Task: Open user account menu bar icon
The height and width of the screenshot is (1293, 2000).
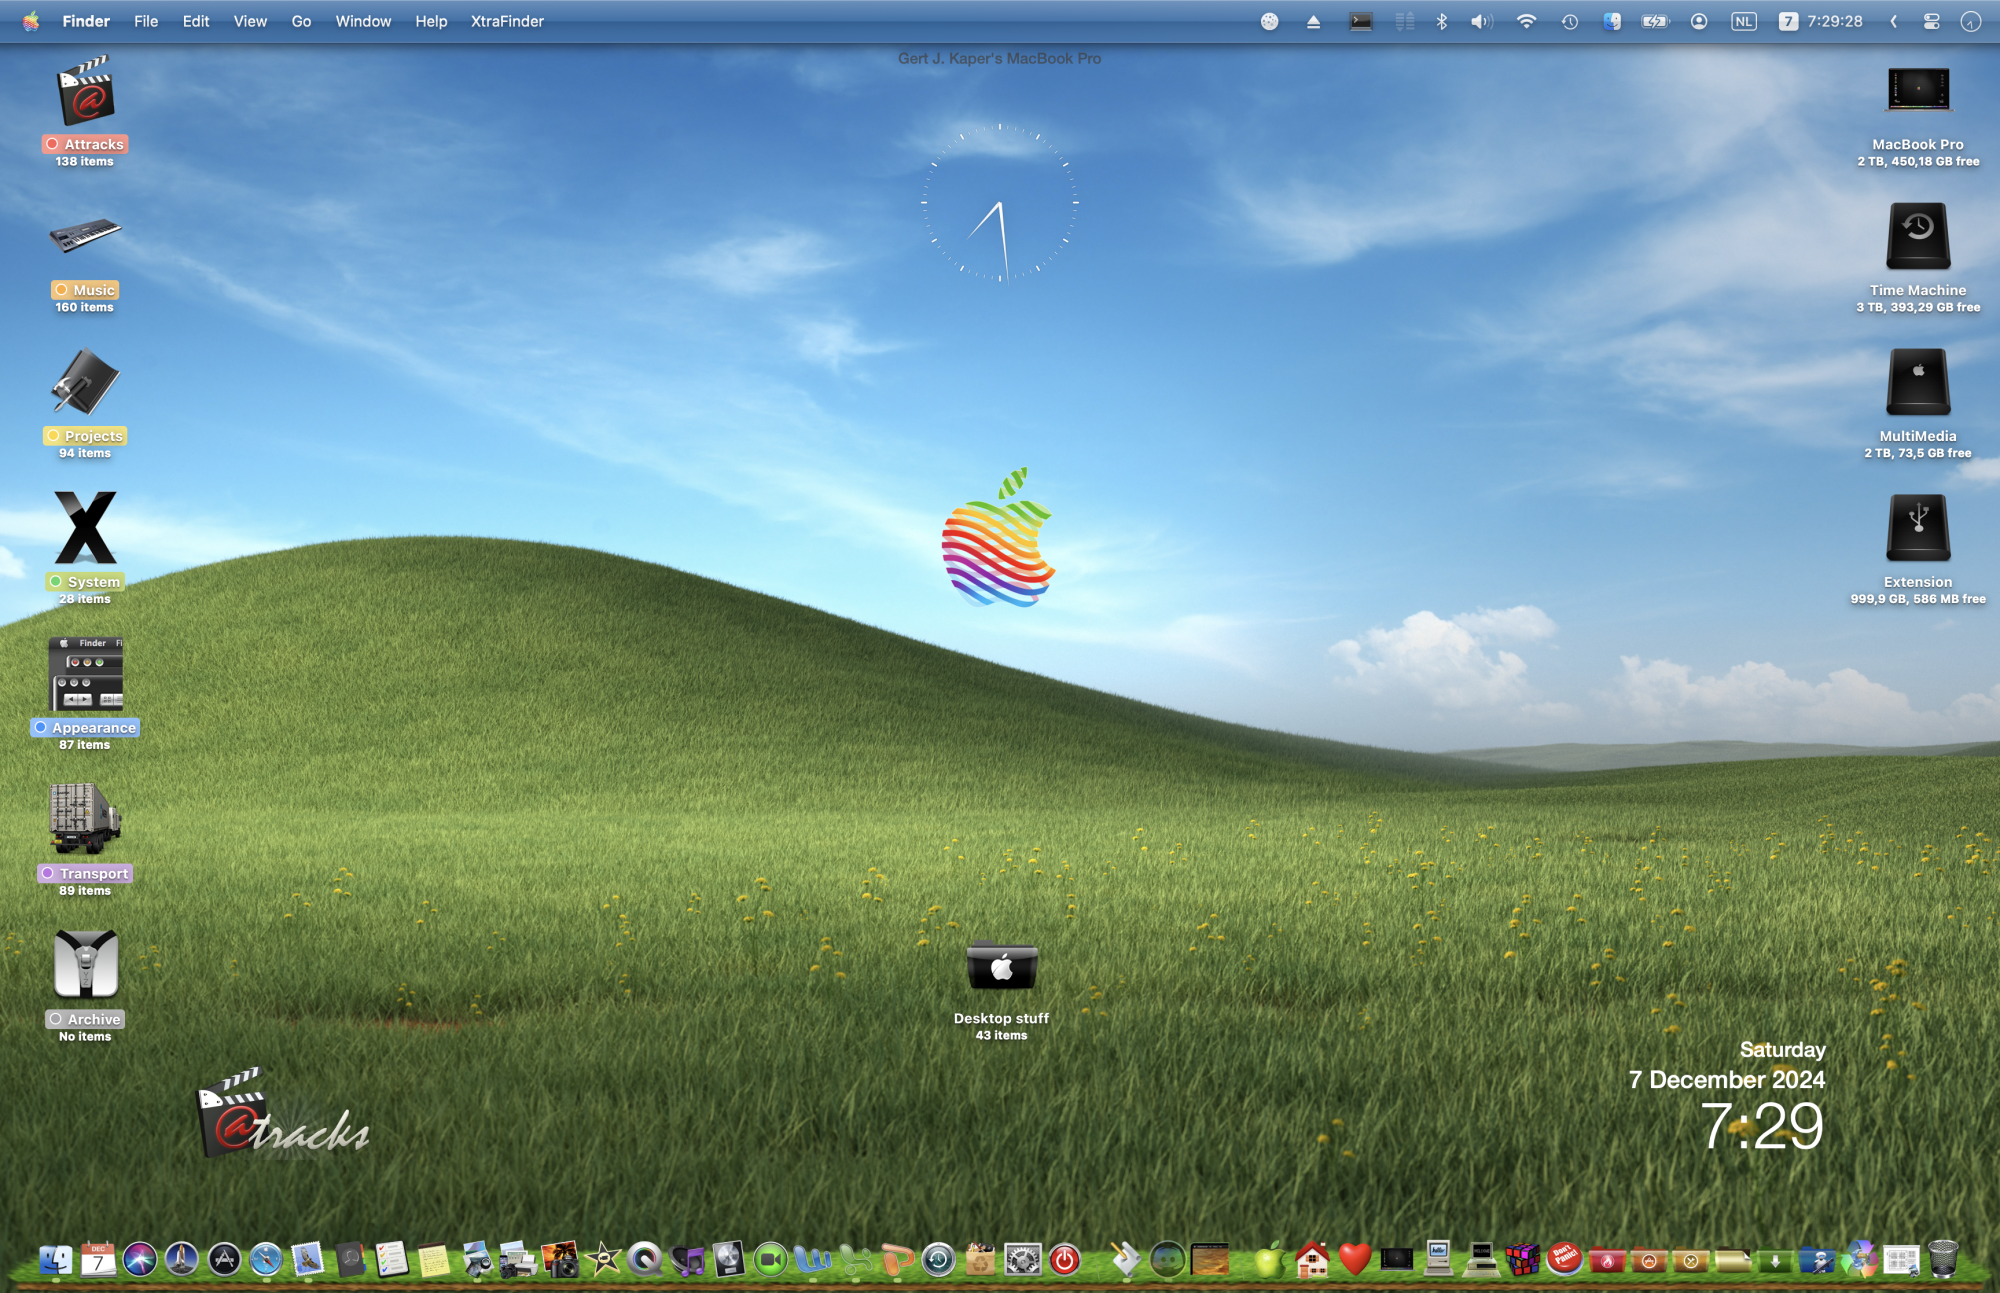Action: [x=1698, y=21]
